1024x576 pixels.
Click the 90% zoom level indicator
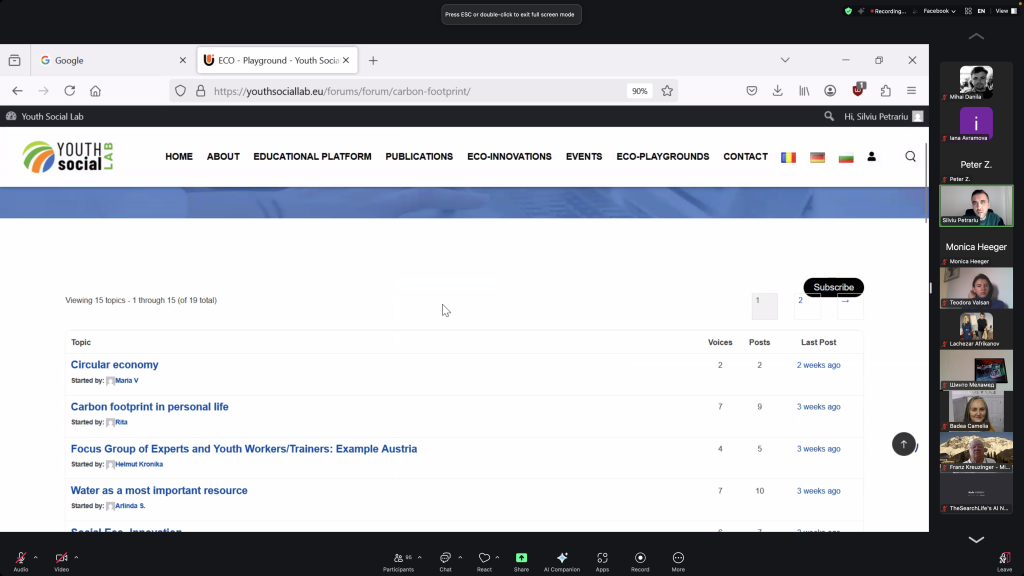tap(639, 91)
